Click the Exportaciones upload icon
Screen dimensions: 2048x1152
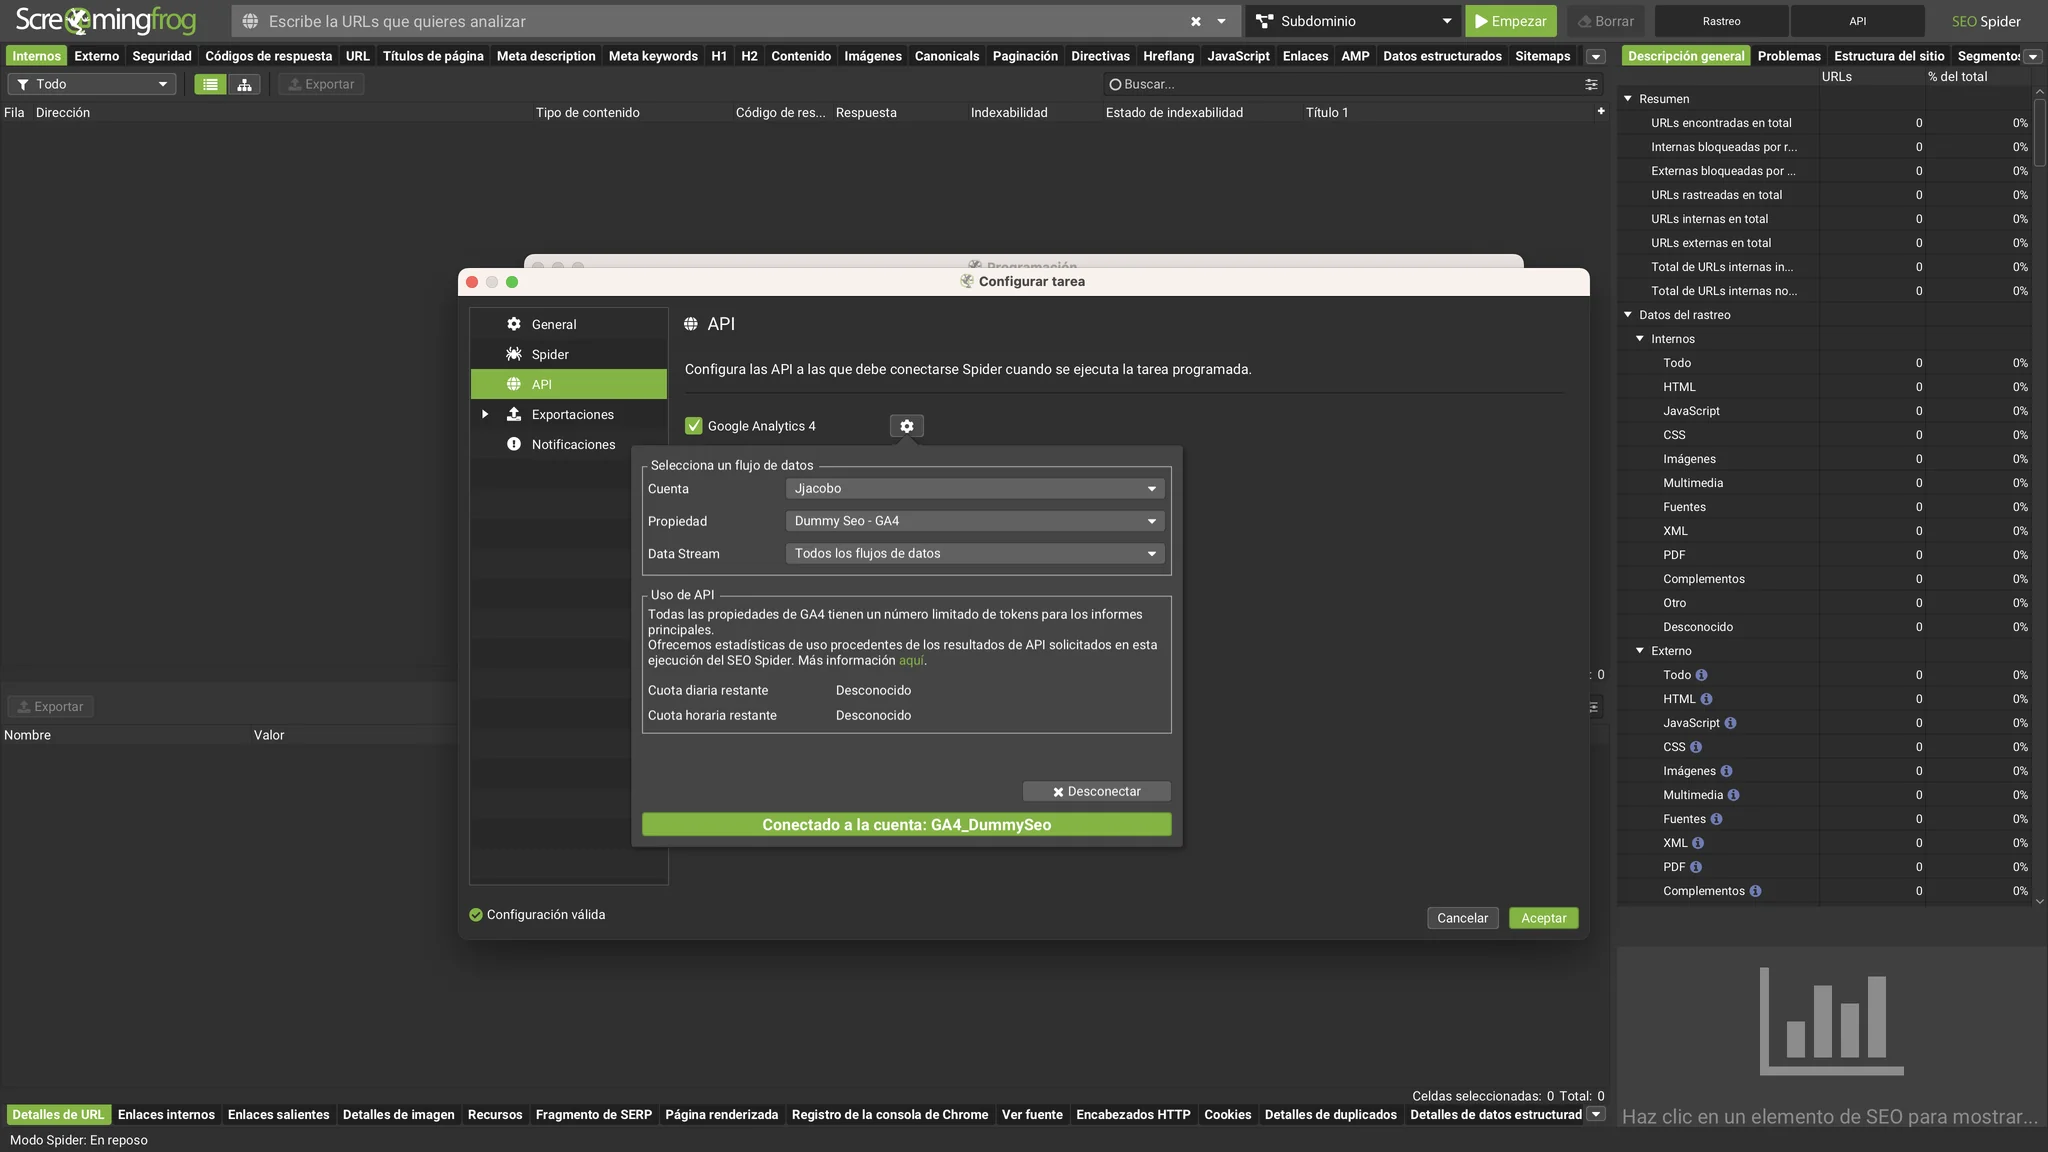[x=514, y=414]
